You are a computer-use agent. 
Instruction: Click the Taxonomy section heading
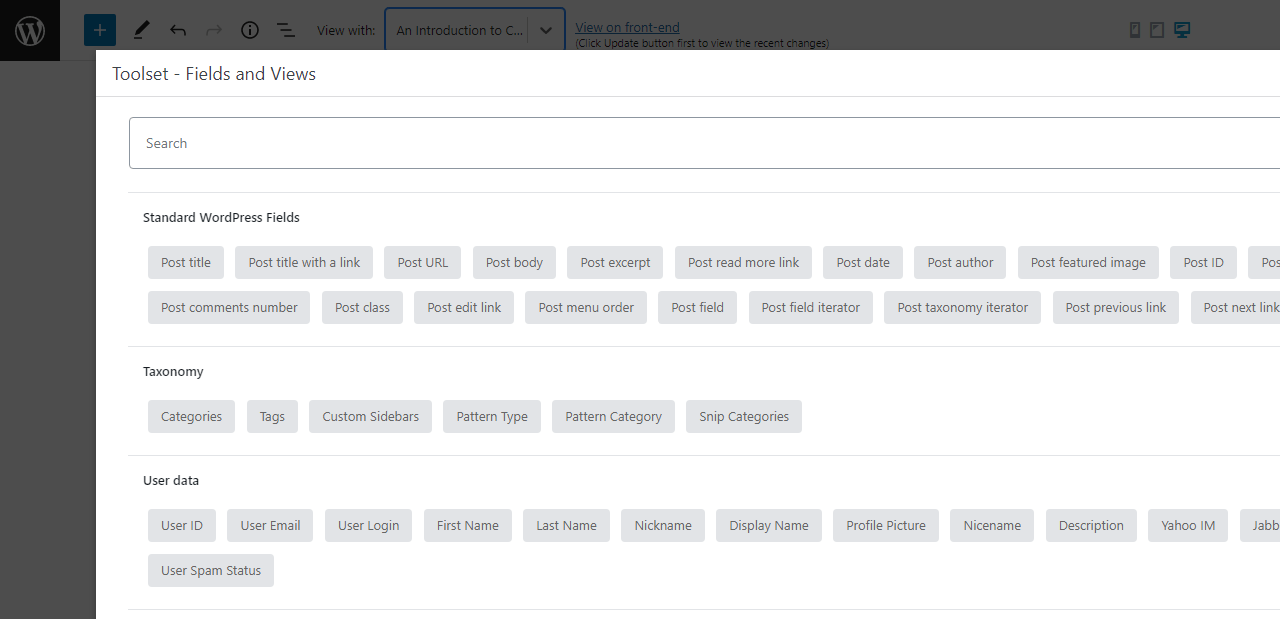click(173, 371)
